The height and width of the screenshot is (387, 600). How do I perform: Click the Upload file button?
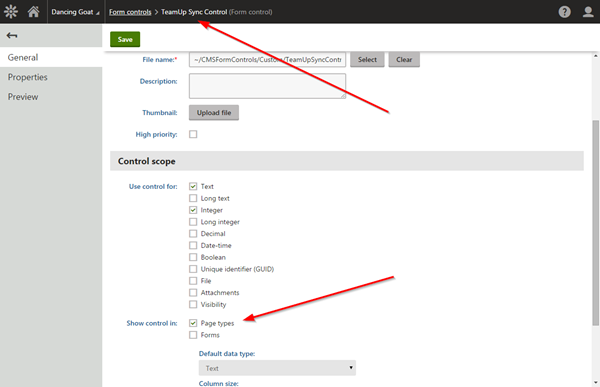coord(214,113)
